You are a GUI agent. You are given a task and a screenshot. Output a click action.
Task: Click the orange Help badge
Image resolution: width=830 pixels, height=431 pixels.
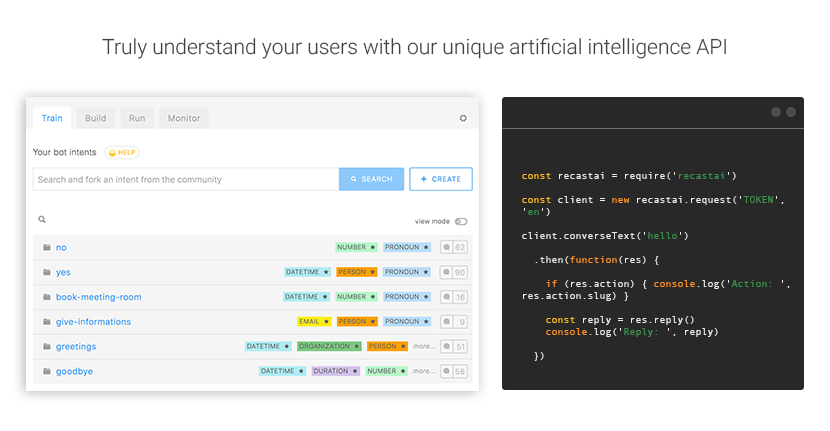(121, 152)
